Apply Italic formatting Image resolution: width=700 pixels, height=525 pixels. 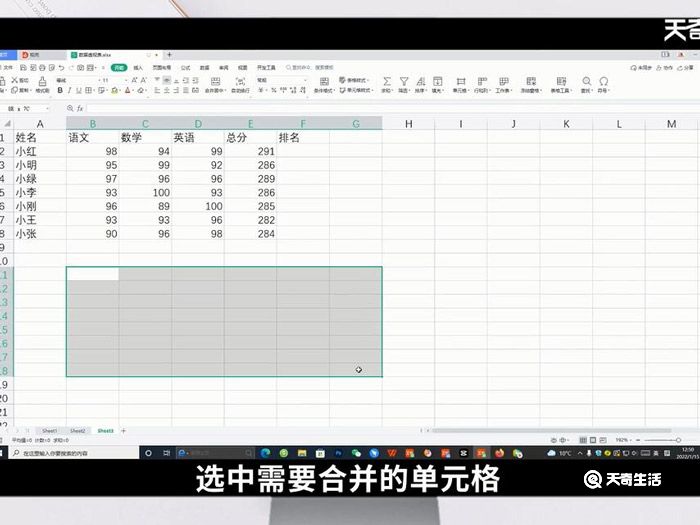tap(70, 90)
